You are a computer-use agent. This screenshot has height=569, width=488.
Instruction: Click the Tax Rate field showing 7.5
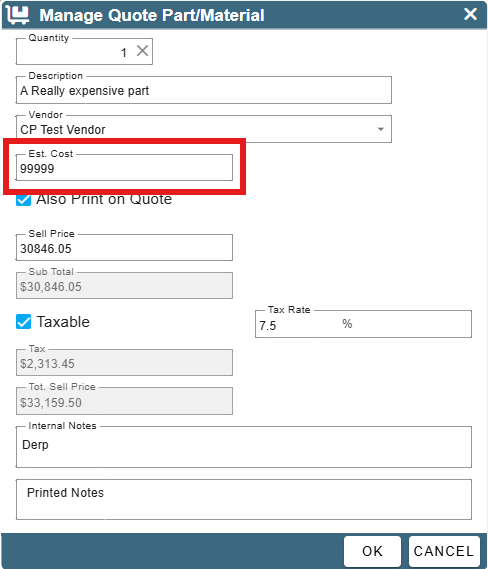click(x=363, y=324)
